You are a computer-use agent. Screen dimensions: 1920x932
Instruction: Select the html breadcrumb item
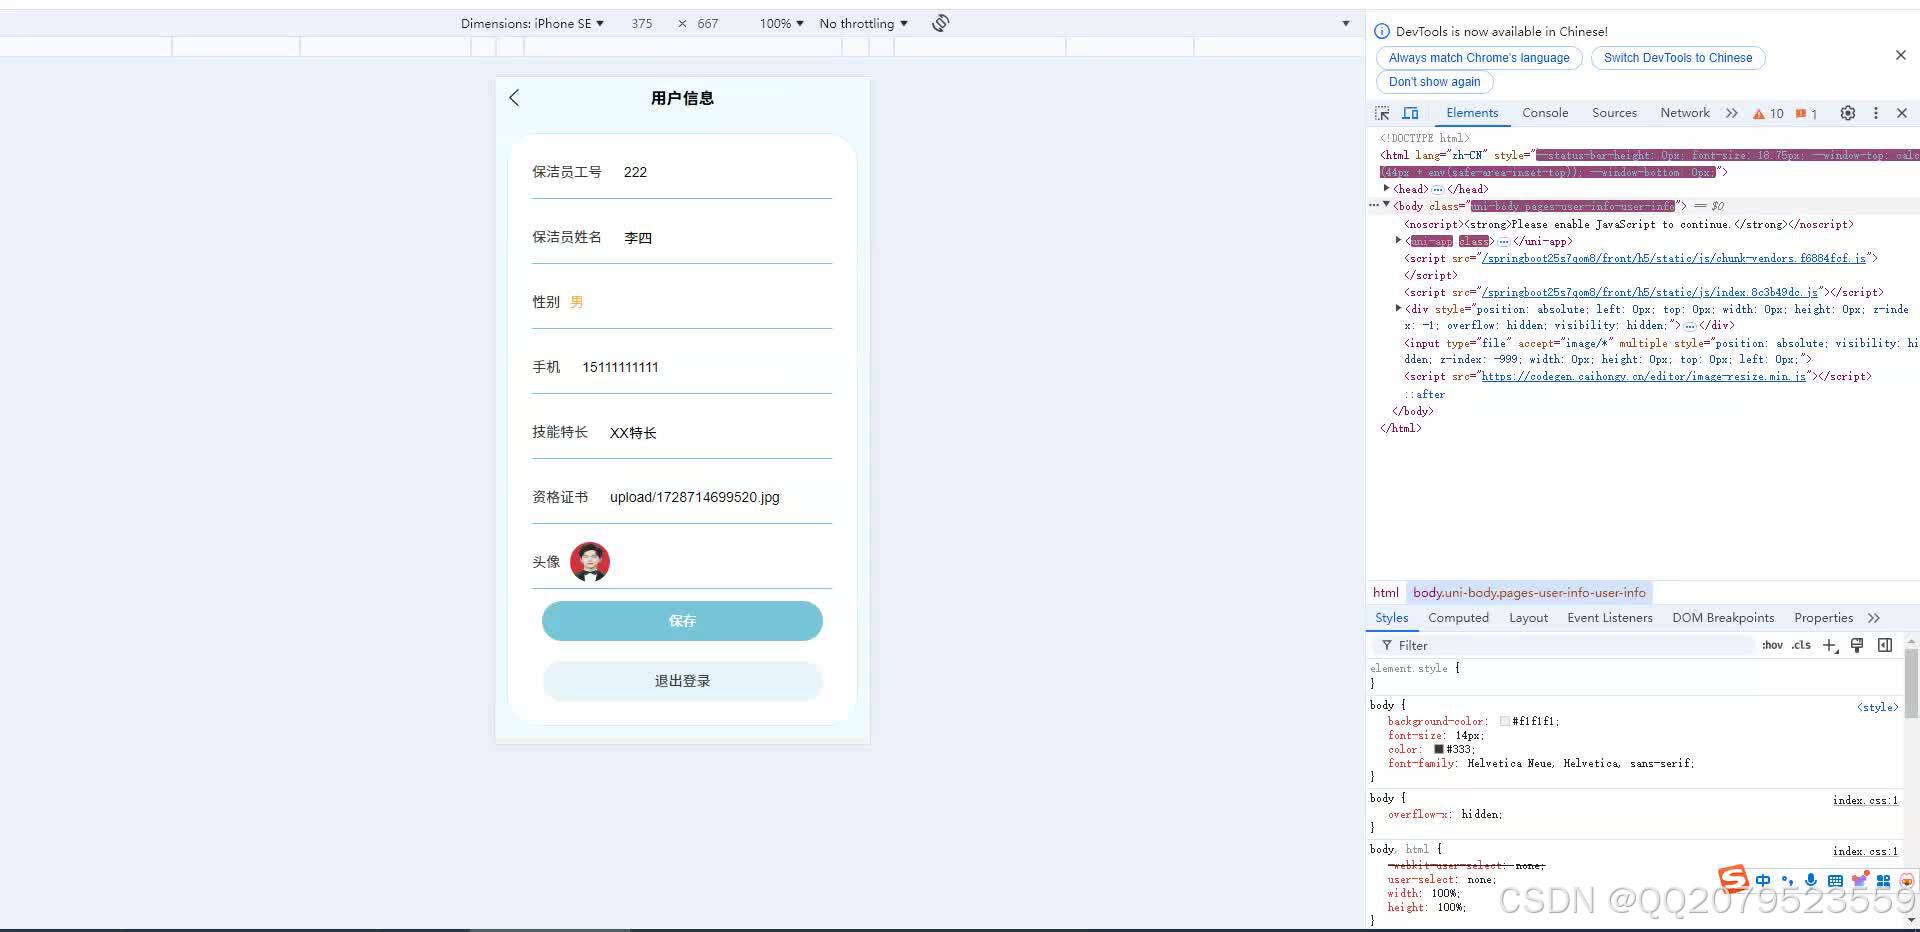coord(1386,593)
